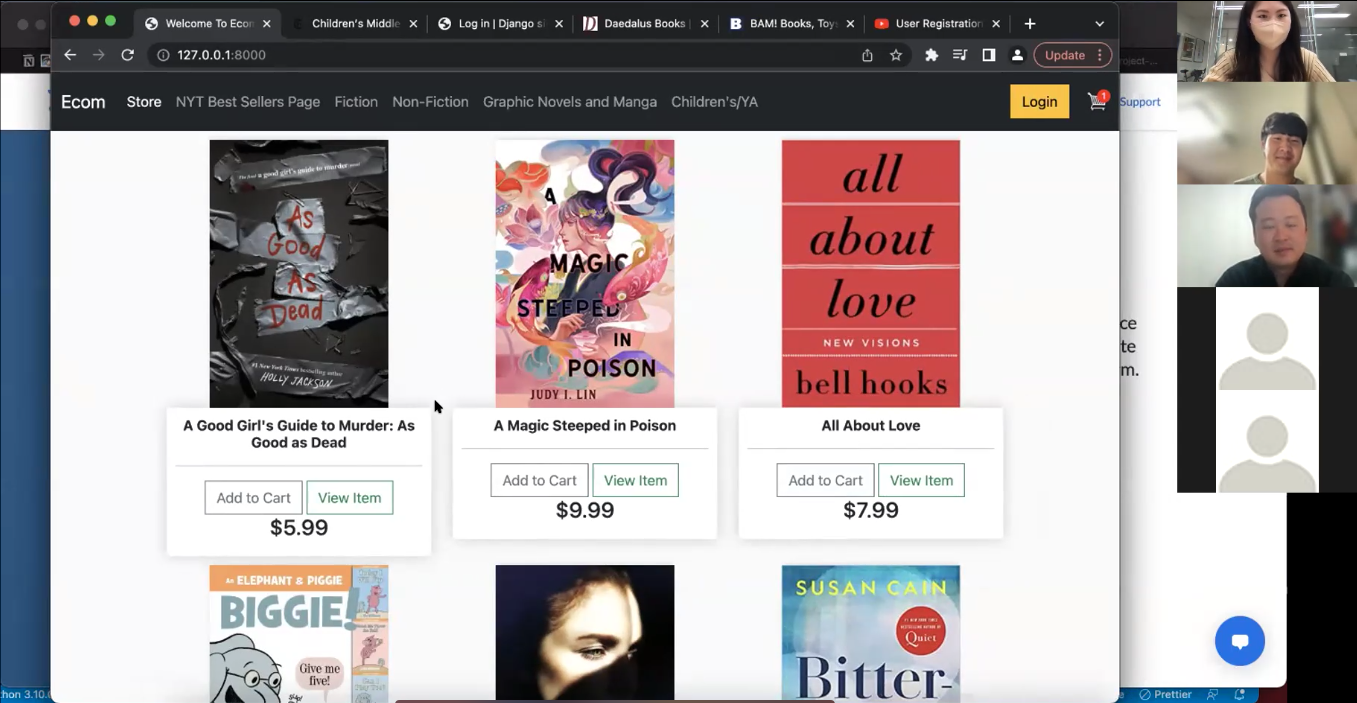The image size is (1357, 703).
Task: Close the User Registration tab
Action: tap(996, 23)
